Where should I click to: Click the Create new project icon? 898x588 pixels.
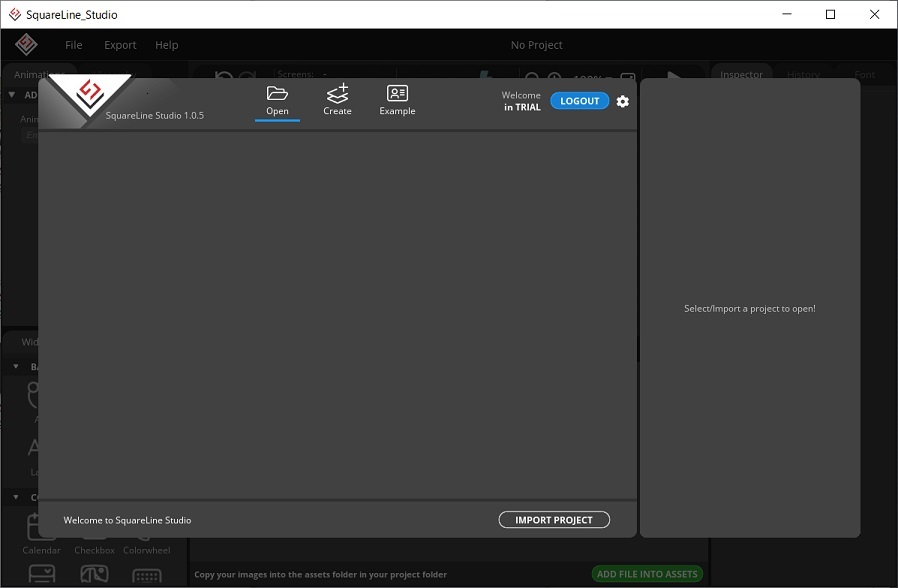point(337,94)
